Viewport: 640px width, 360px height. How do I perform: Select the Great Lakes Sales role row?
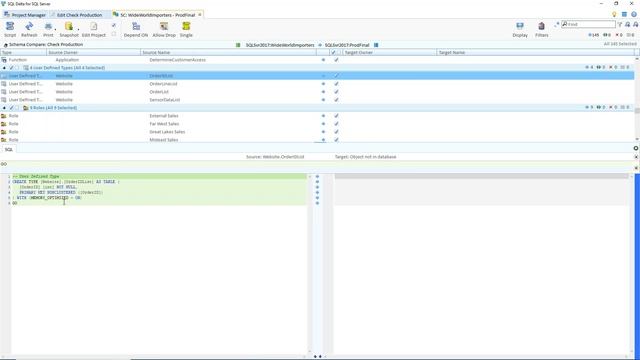[x=317, y=132]
